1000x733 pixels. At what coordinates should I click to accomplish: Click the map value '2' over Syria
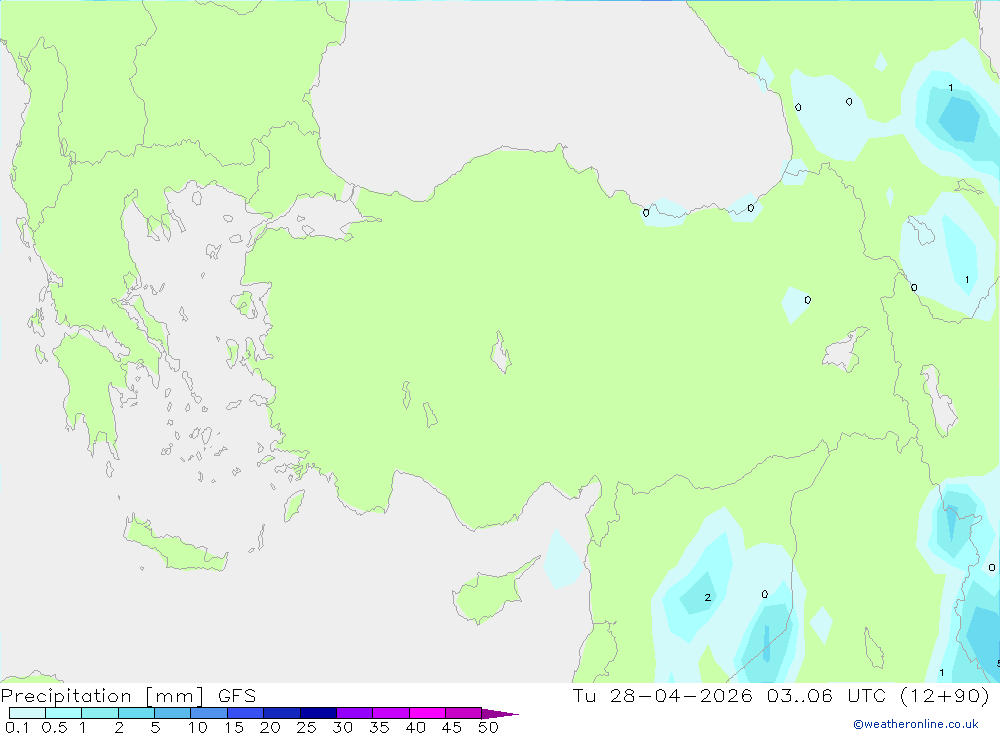(707, 598)
